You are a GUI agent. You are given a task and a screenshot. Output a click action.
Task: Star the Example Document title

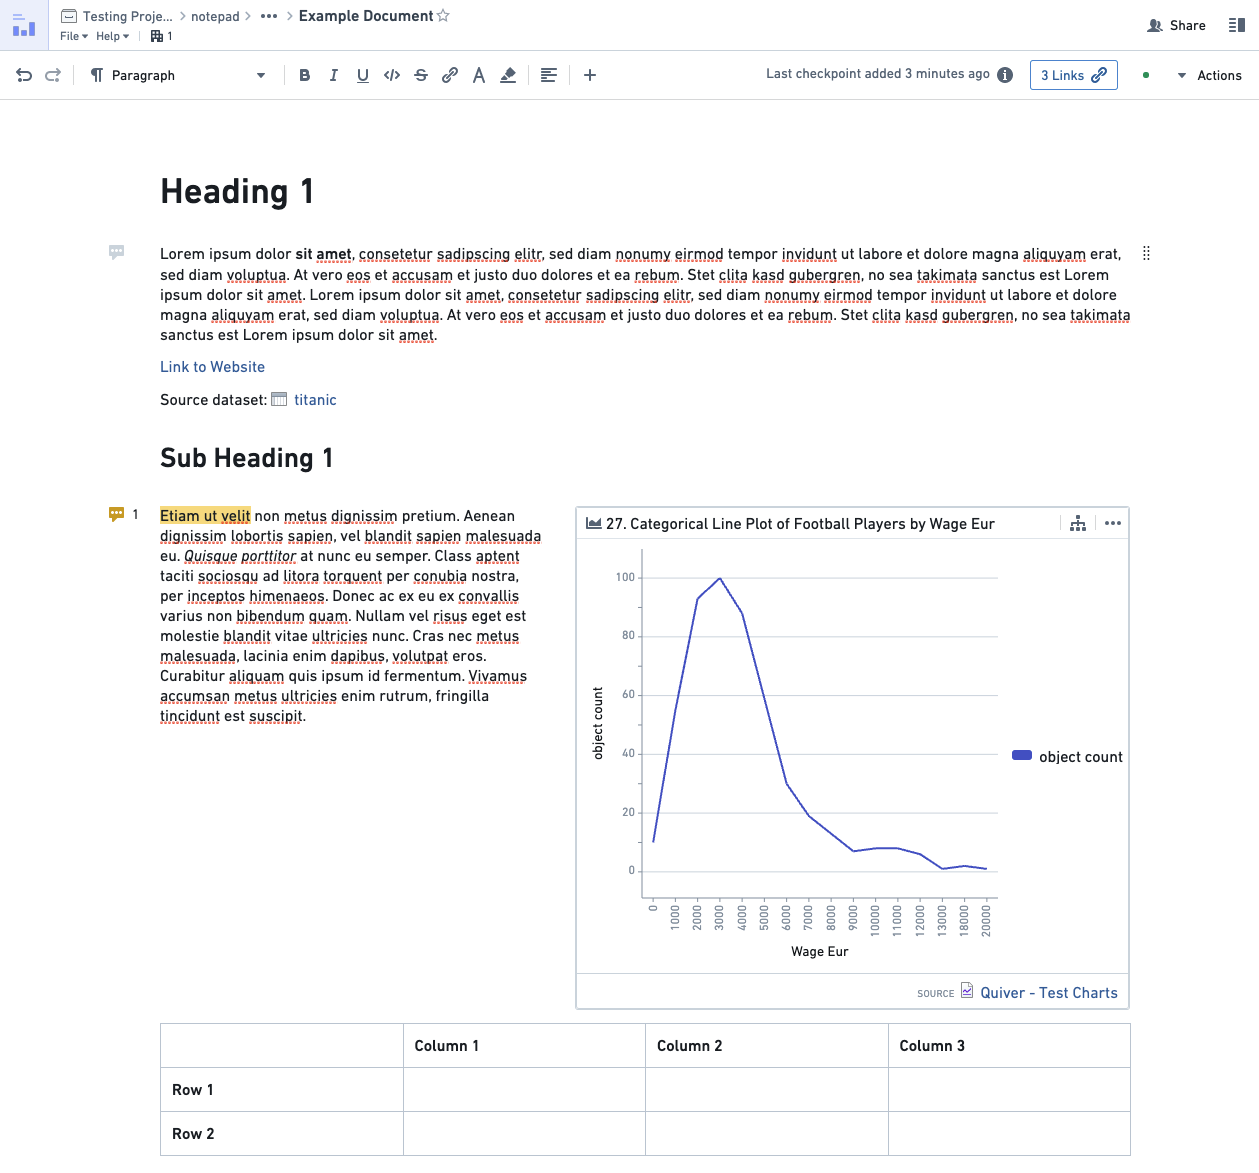443,16
